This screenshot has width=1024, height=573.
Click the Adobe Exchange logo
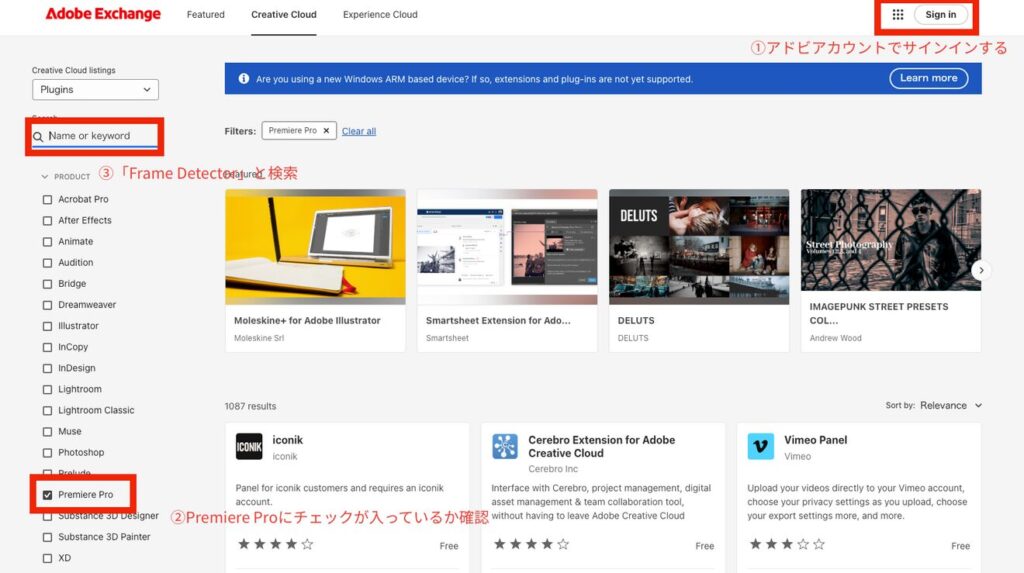coord(103,14)
